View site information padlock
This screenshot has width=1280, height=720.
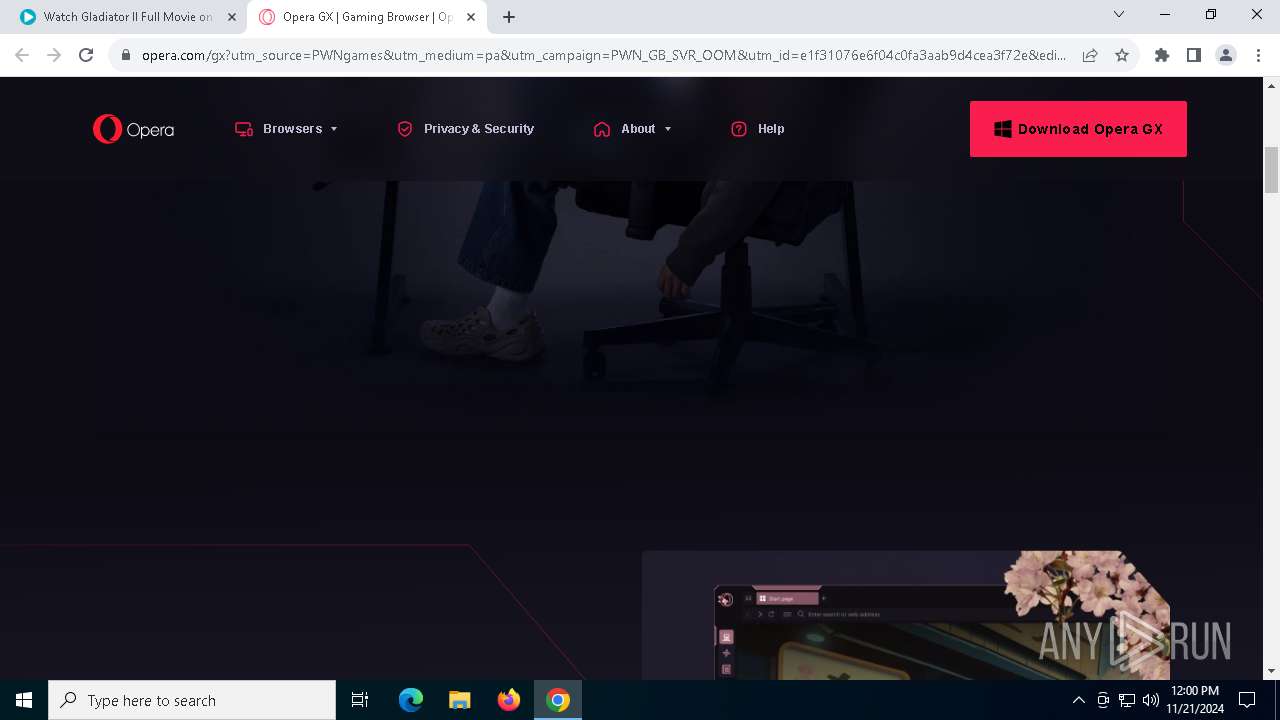click(x=126, y=56)
